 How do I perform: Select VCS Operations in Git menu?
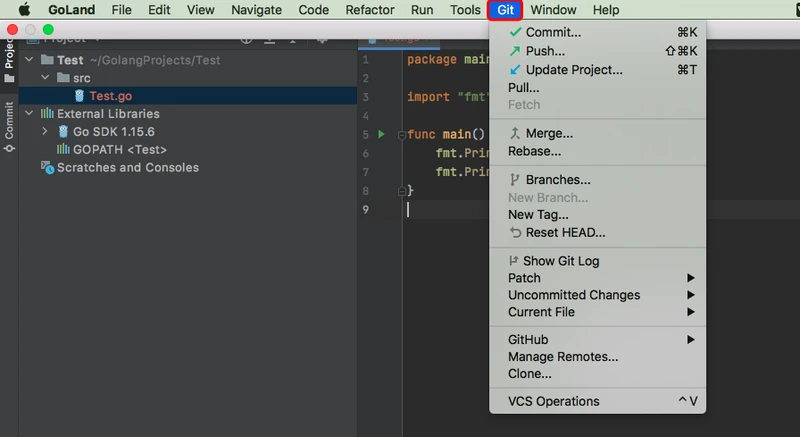597,401
